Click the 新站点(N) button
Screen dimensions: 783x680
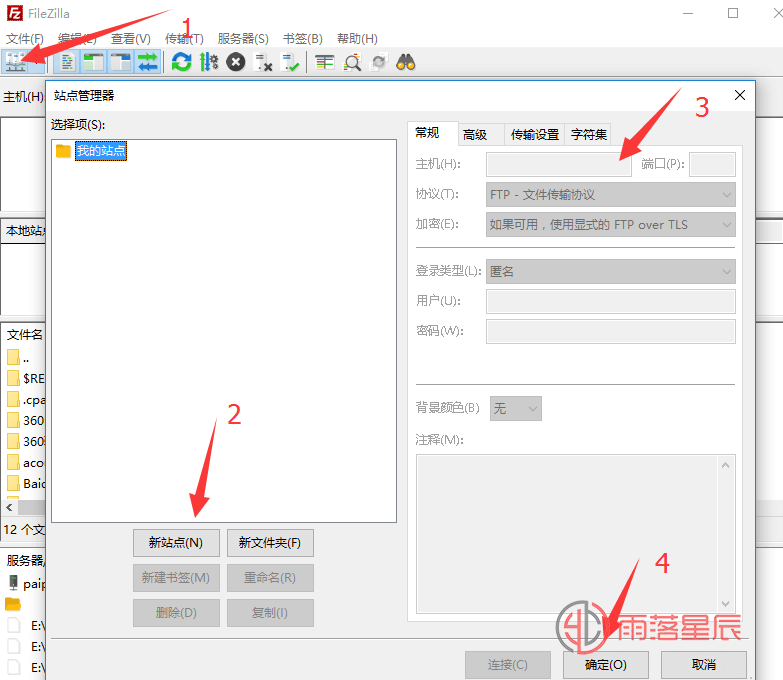pos(176,543)
